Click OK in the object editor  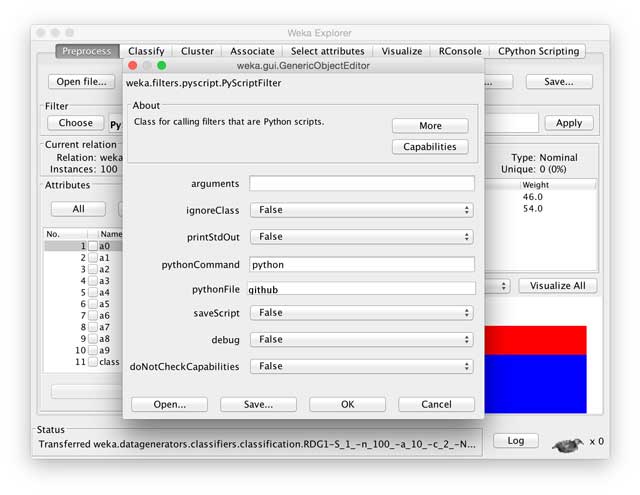click(x=347, y=404)
